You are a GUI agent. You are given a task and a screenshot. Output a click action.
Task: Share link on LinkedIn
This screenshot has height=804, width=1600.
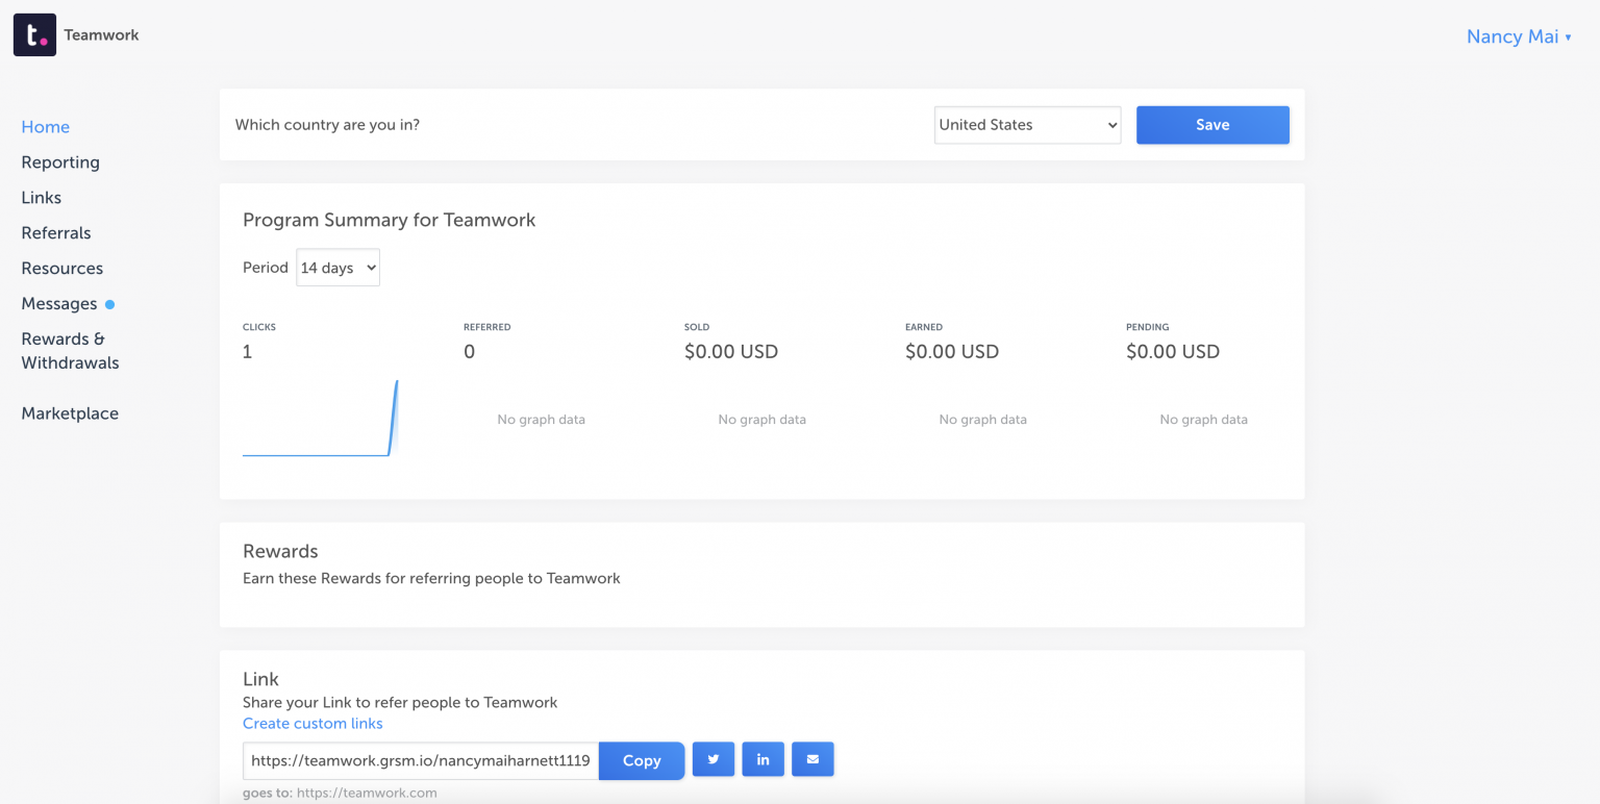763,760
